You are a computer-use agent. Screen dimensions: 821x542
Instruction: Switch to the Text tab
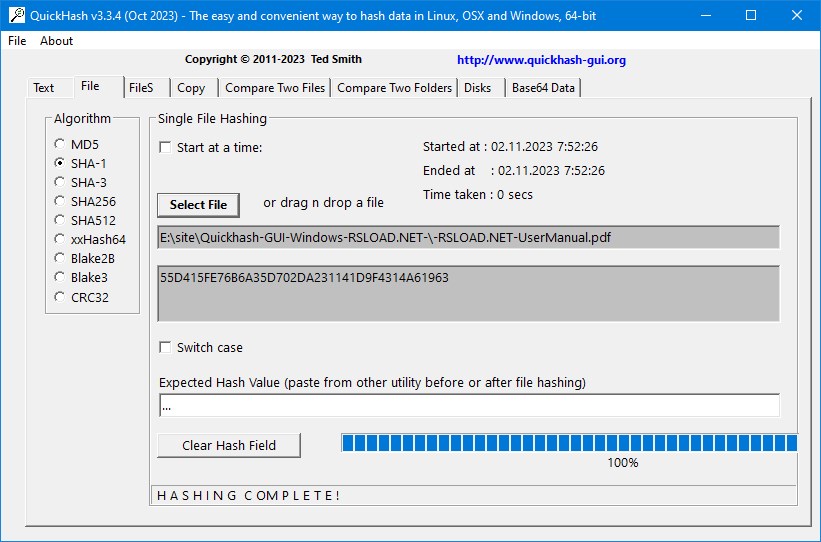click(44, 88)
